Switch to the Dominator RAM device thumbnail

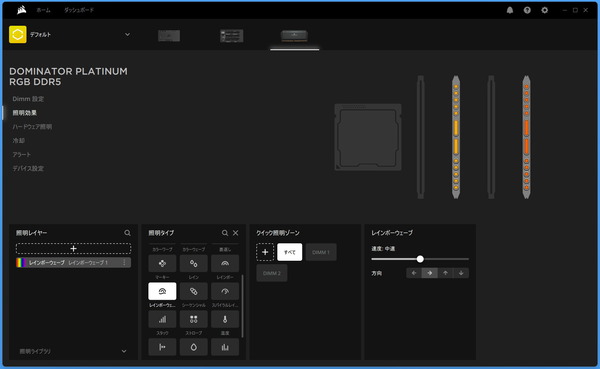294,36
